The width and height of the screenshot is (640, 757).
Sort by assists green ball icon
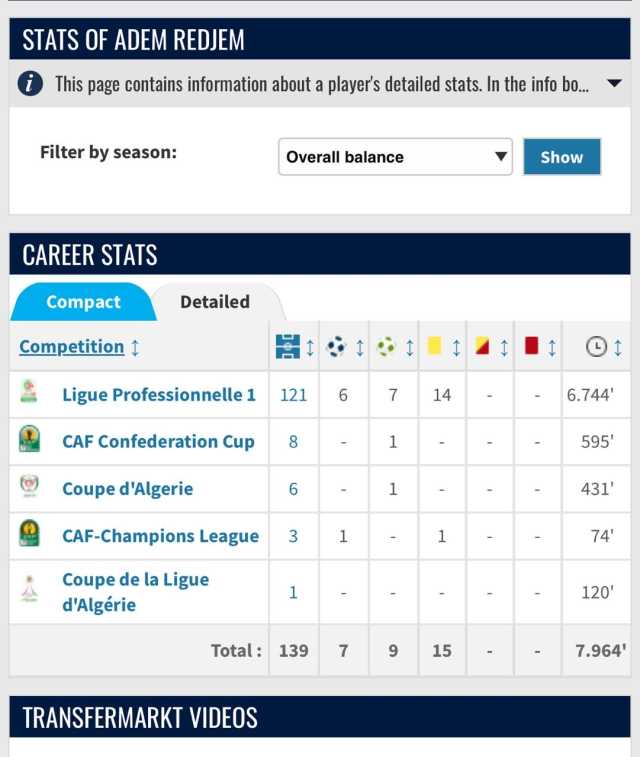click(x=386, y=347)
